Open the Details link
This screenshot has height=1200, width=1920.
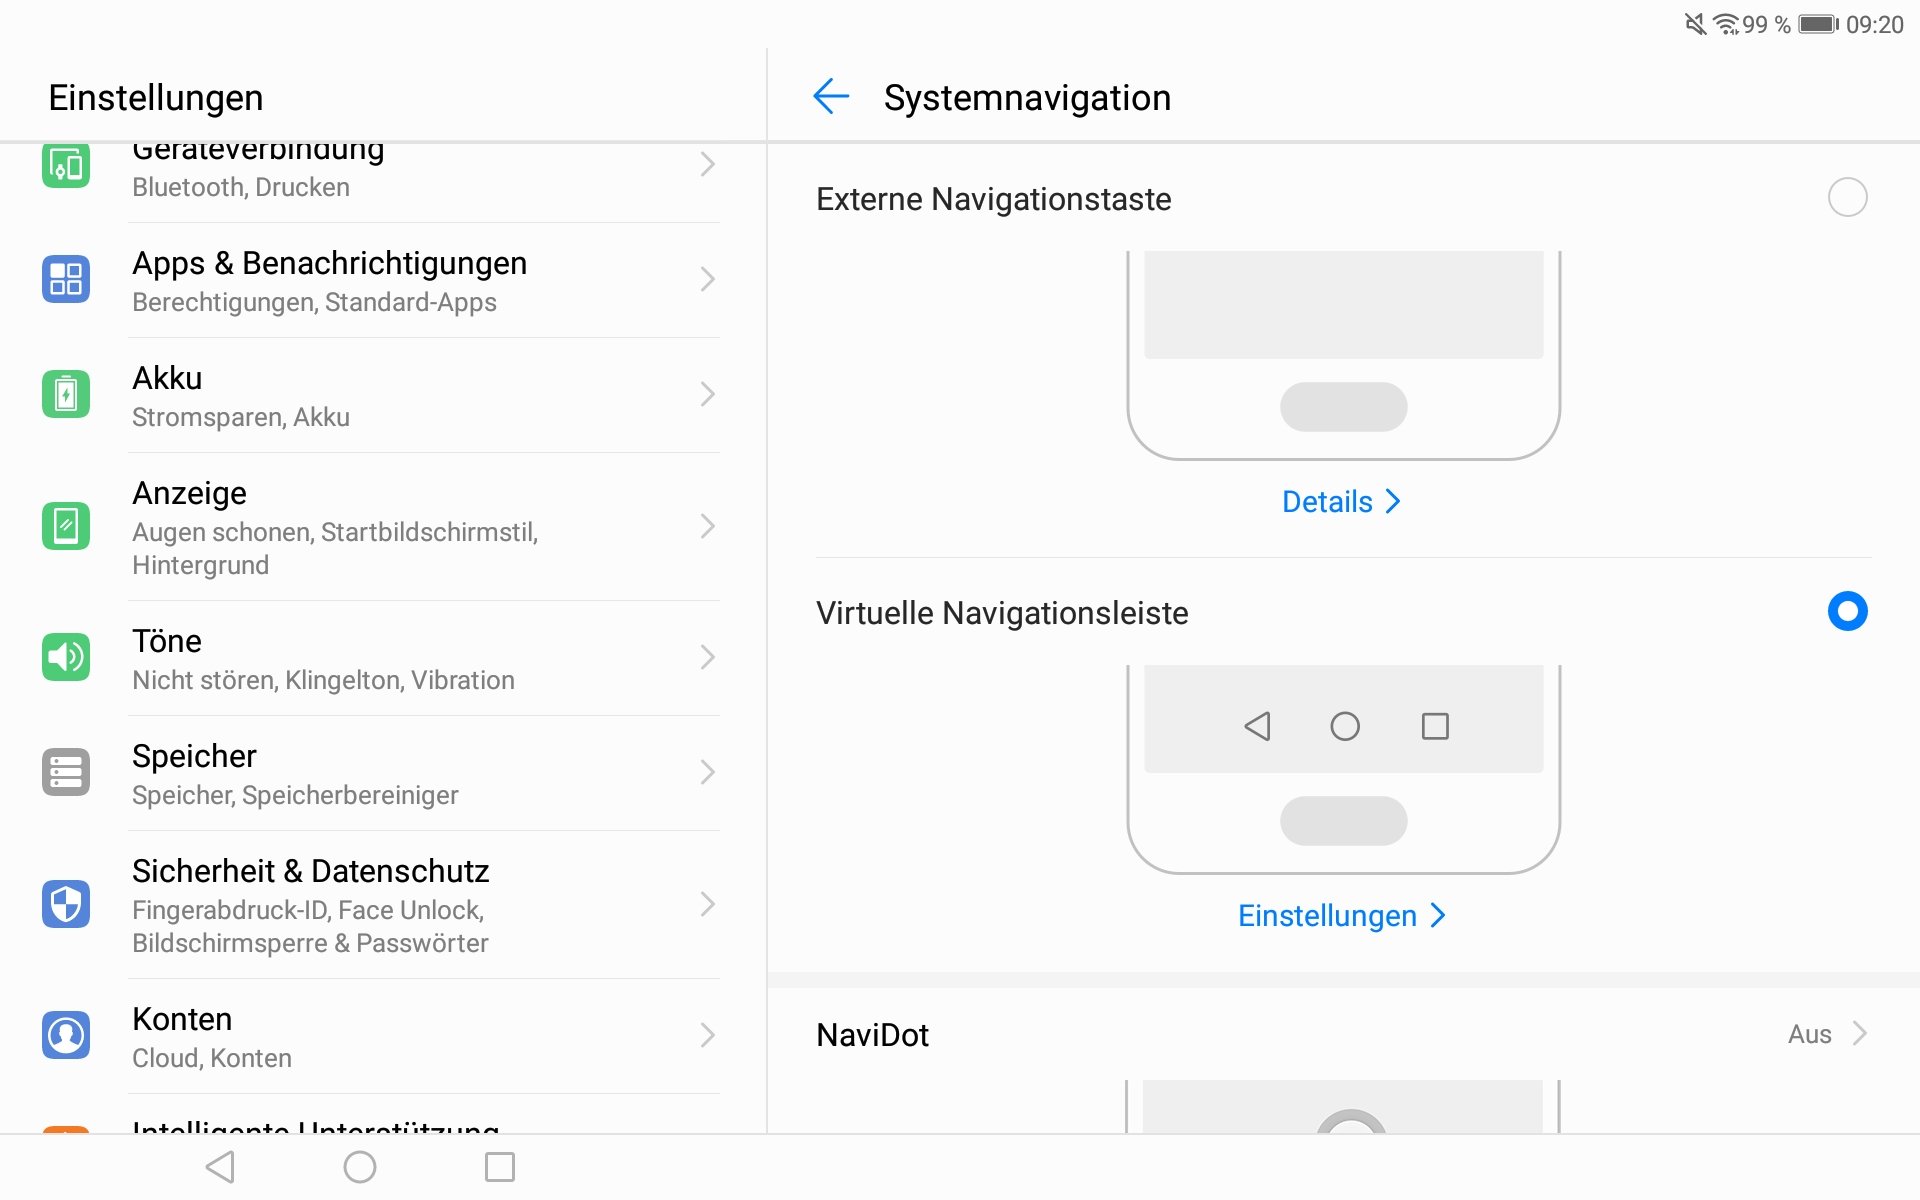[x=1342, y=501]
